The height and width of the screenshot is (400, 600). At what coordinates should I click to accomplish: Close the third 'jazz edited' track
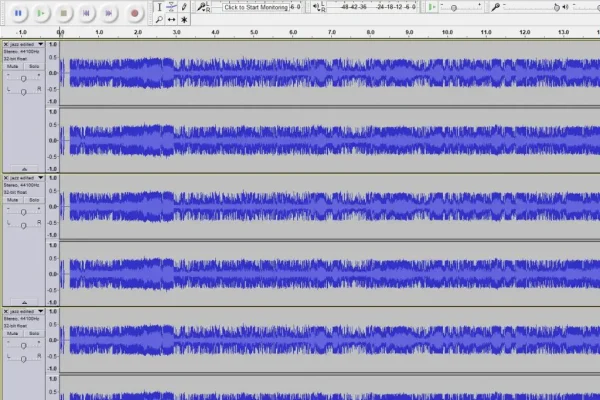pos(6,312)
